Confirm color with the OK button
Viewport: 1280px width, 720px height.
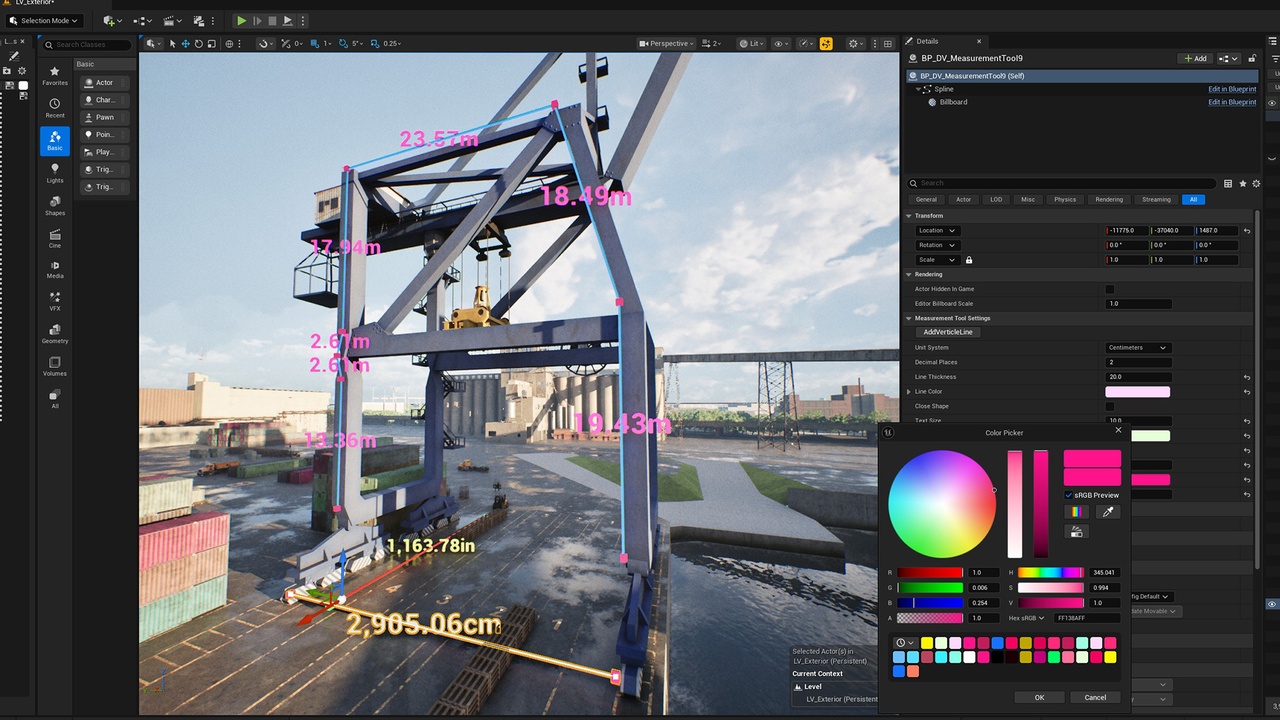1039,697
